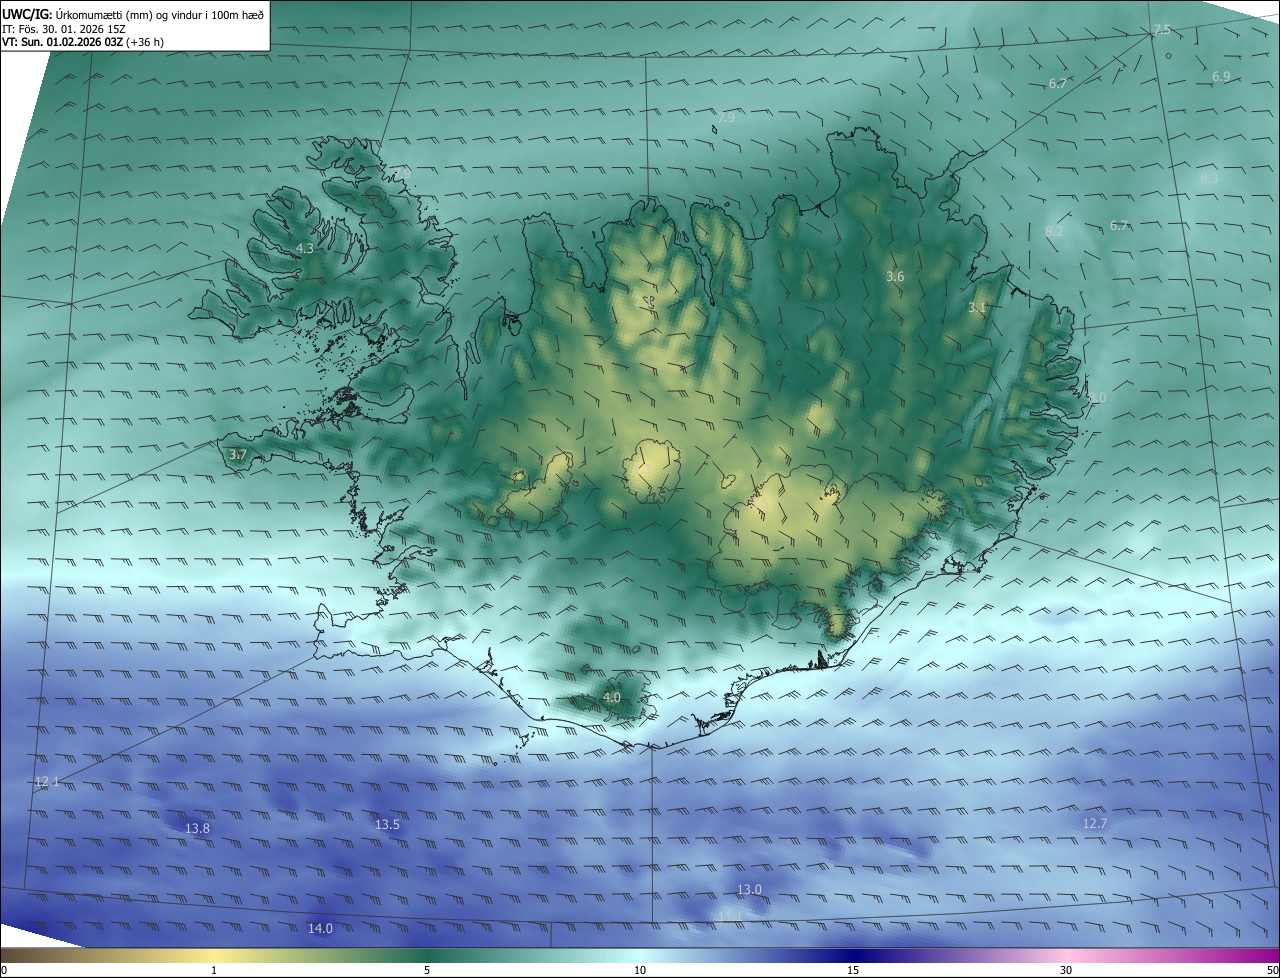Click the color scale tick labeled 5
The width and height of the screenshot is (1280, 978).
[427, 970]
